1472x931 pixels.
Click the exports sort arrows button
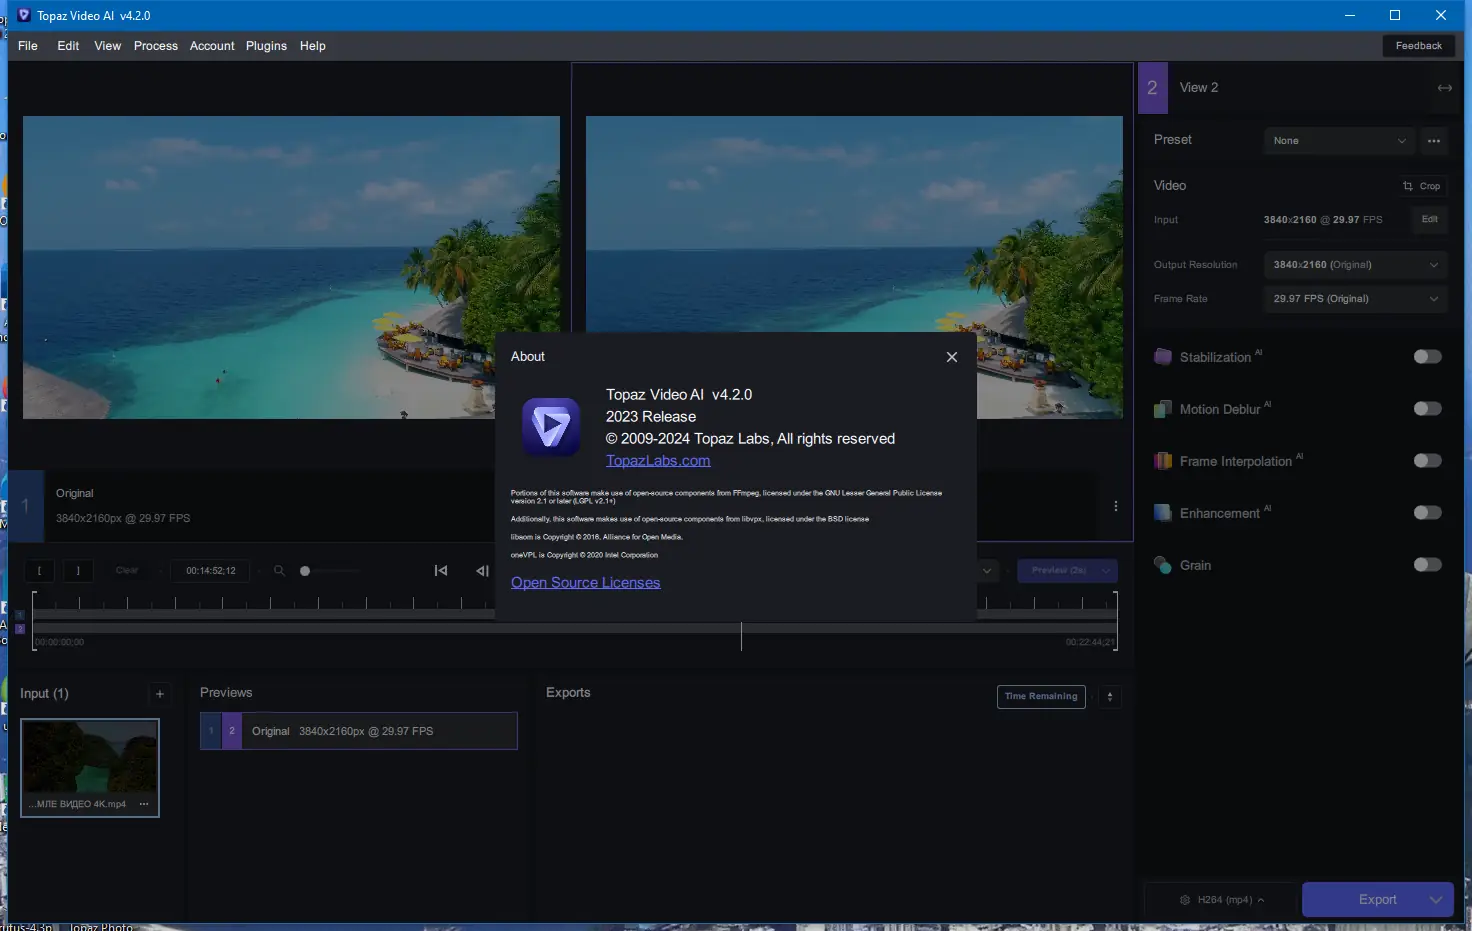click(x=1110, y=697)
